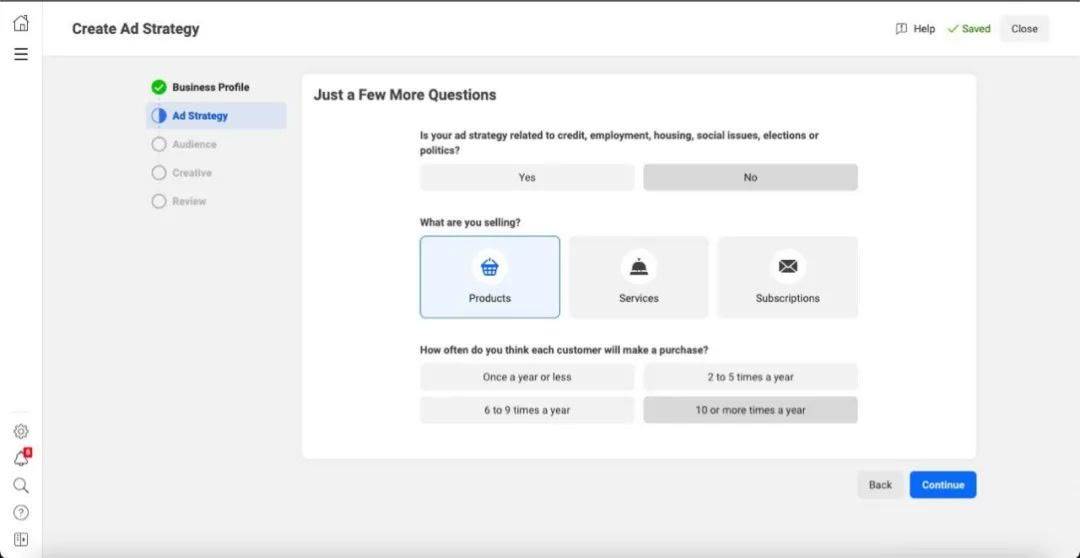
Task: Select Yes for special ad category
Action: tap(527, 178)
